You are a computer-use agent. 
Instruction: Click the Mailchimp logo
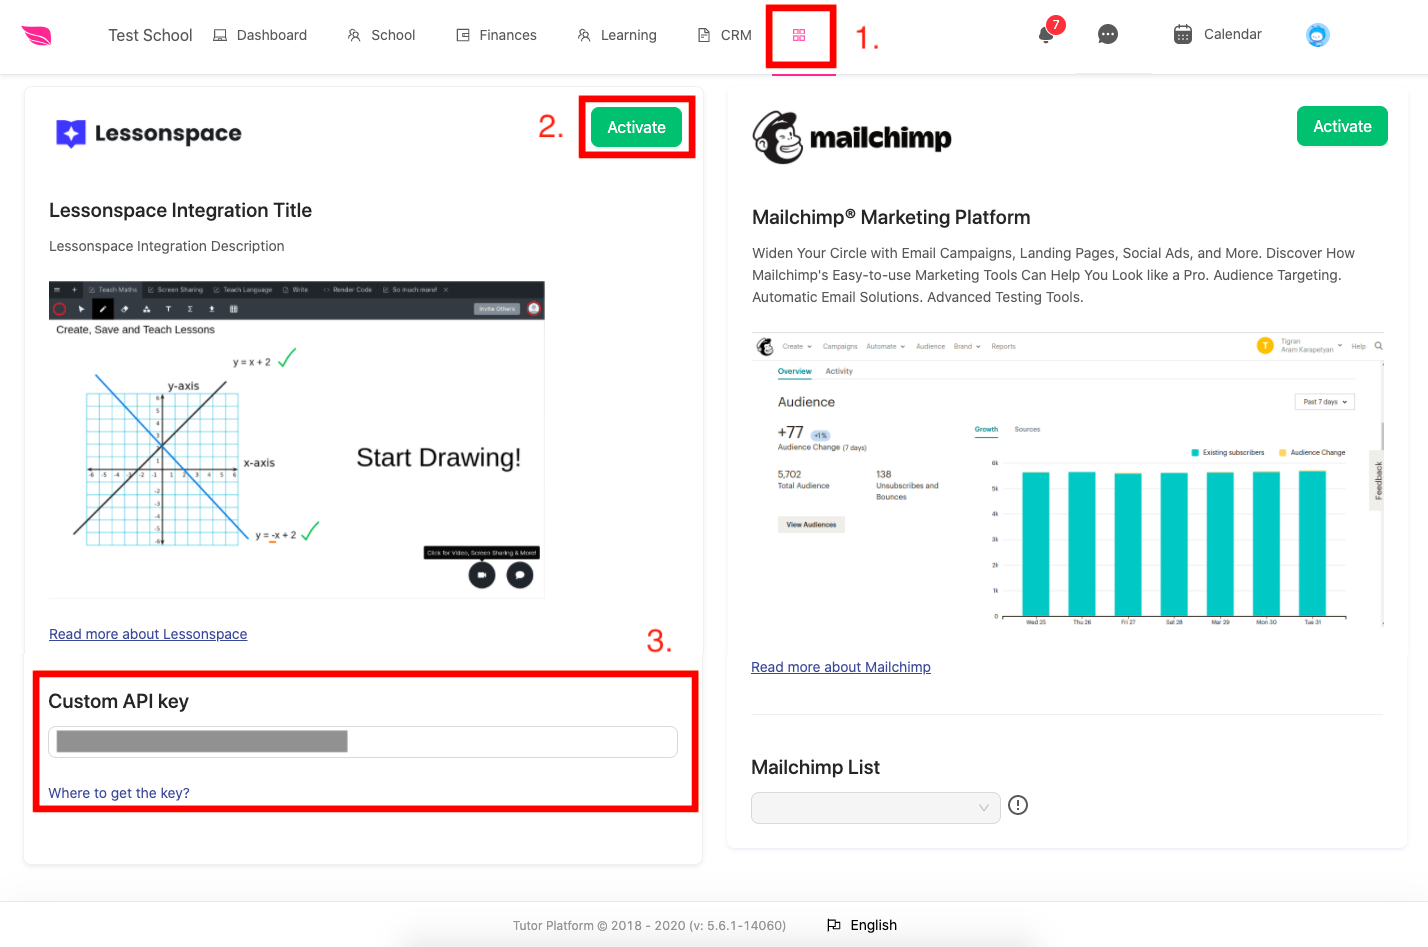tap(852, 137)
